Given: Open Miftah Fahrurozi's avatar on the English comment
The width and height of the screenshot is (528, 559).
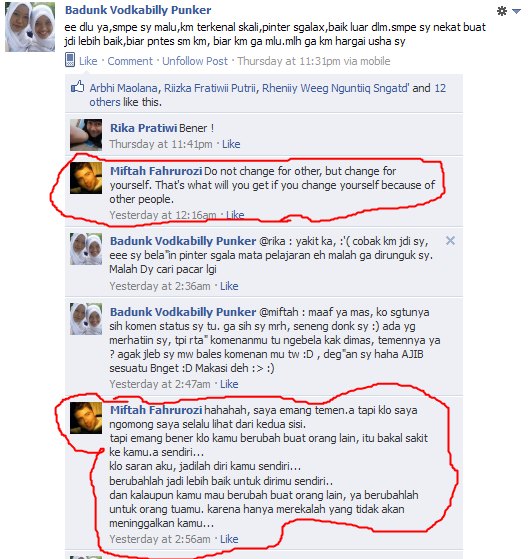Looking at the screenshot, I should pyautogui.click(x=86, y=178).
